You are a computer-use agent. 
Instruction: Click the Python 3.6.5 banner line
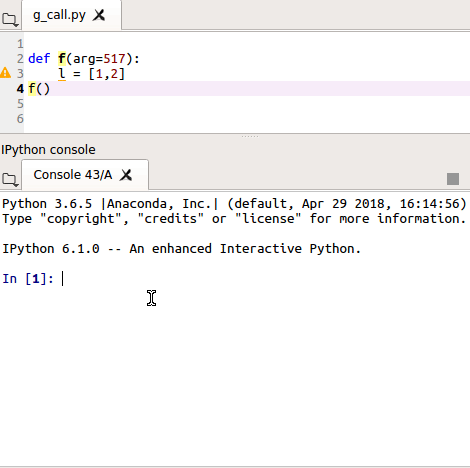234,204
